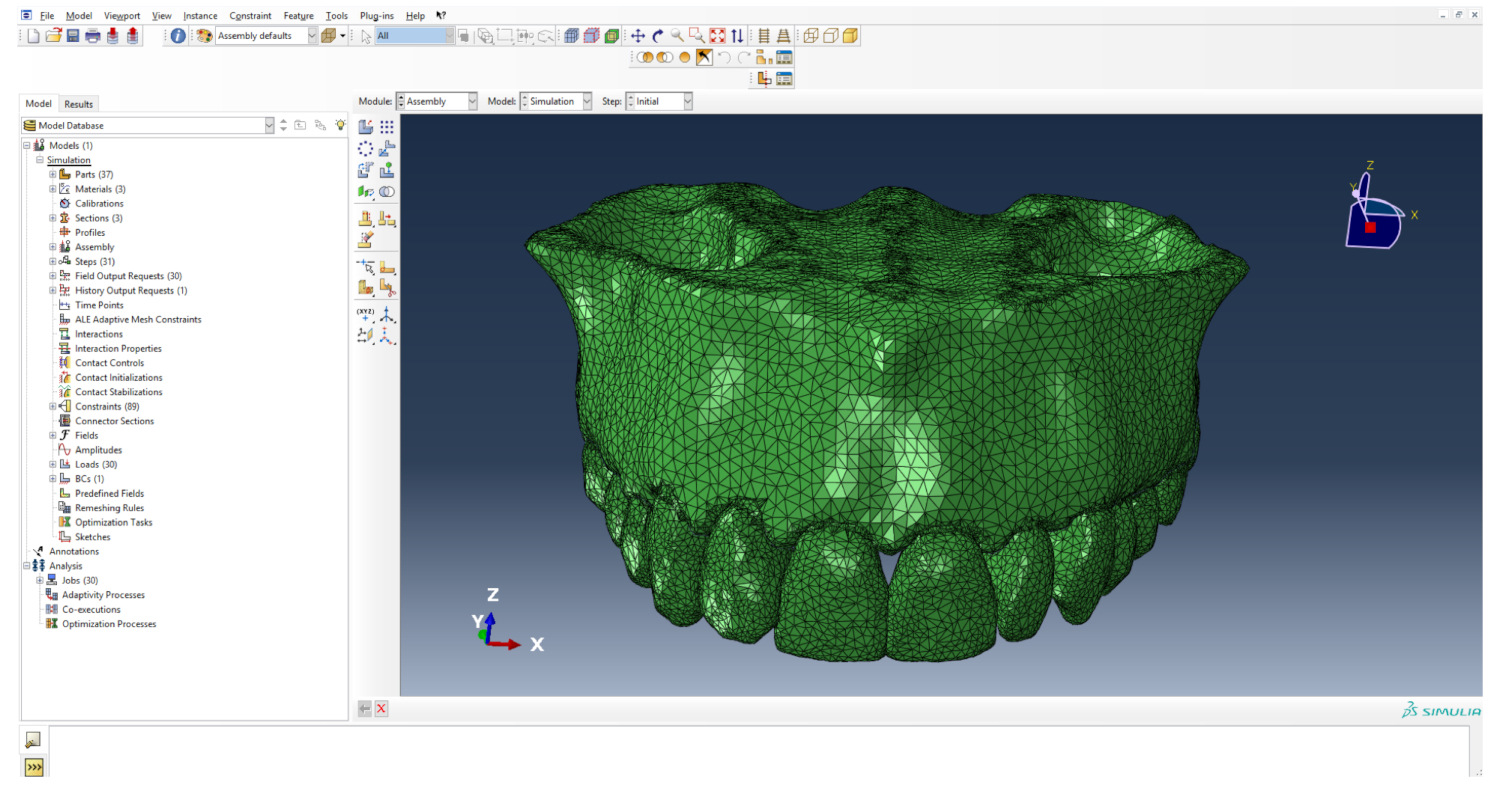
Task: Switch to the Results tab
Action: click(x=78, y=104)
